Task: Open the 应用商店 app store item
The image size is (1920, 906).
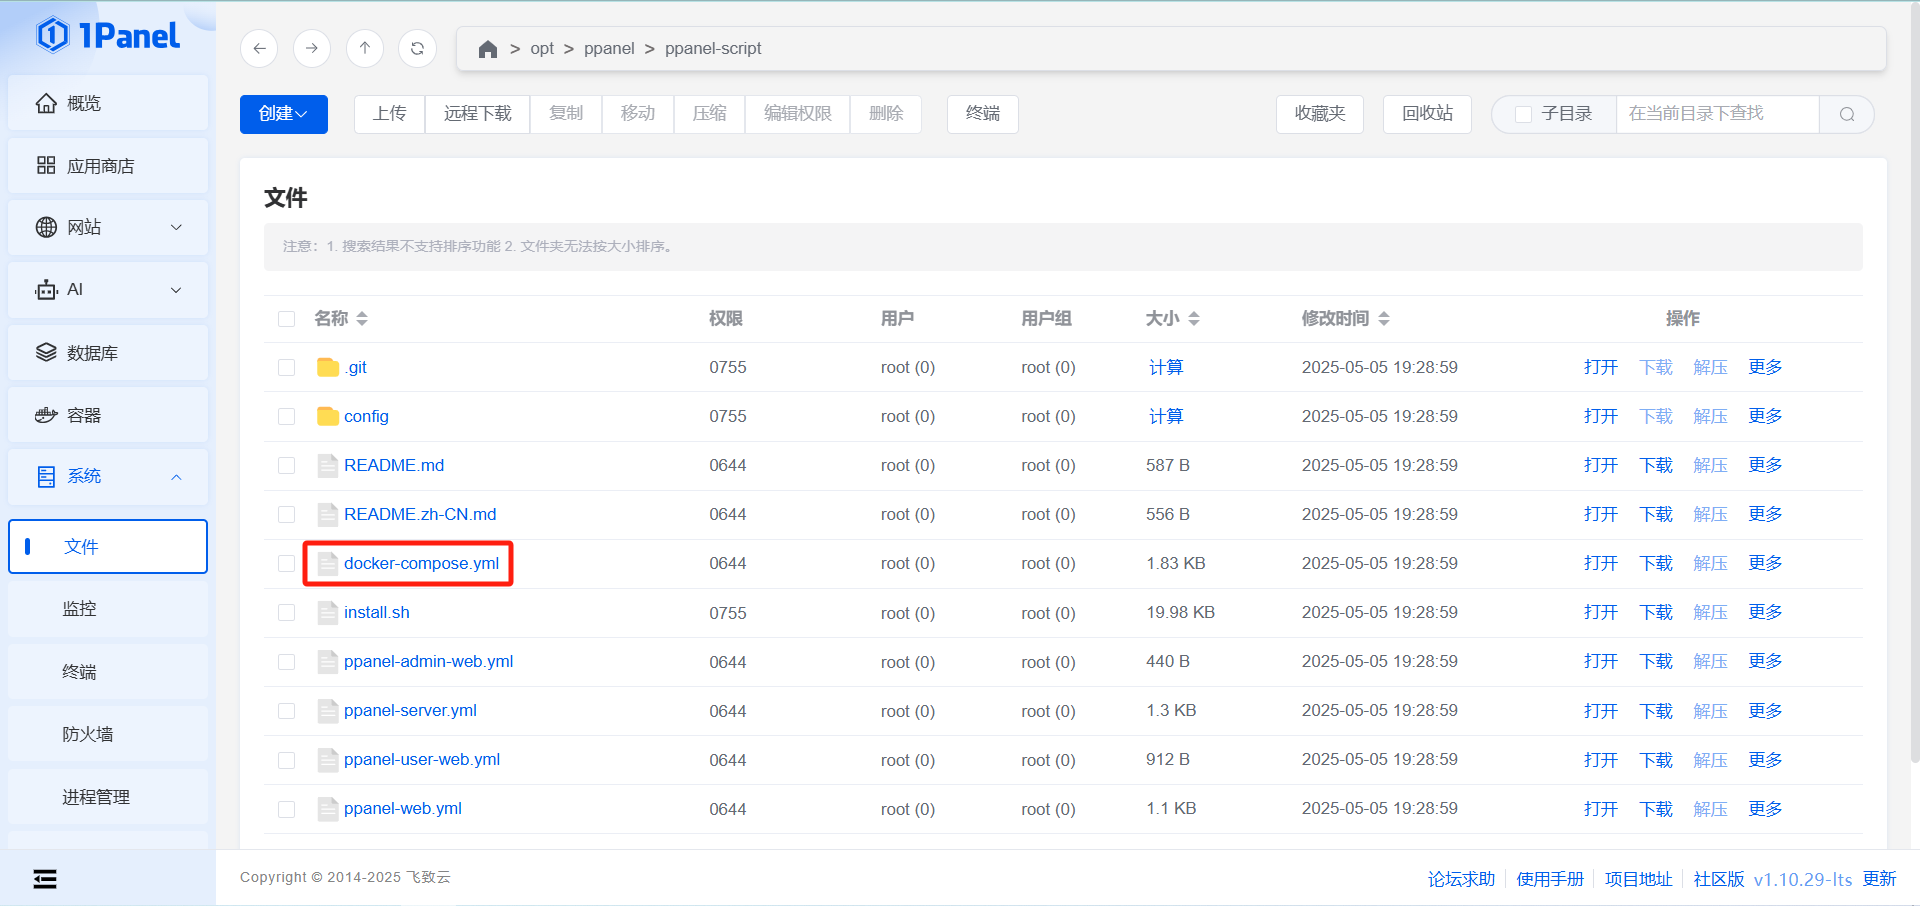Action: [108, 165]
